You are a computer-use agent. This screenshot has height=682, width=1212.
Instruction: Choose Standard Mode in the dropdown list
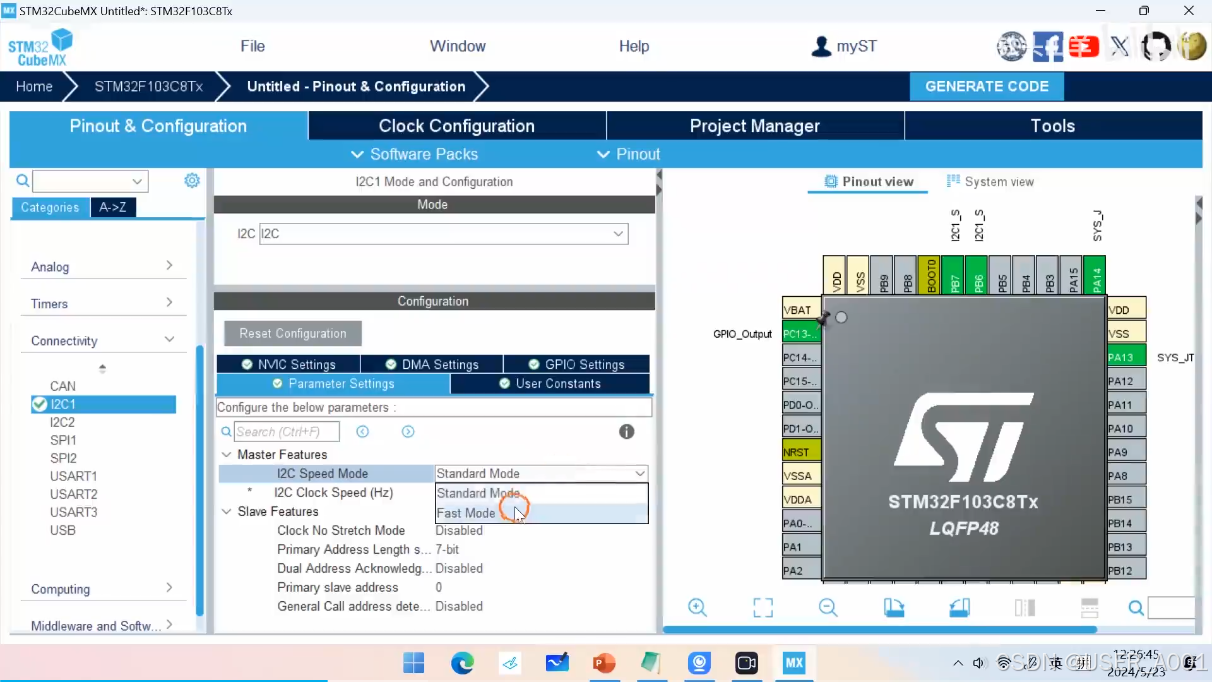coord(541,493)
